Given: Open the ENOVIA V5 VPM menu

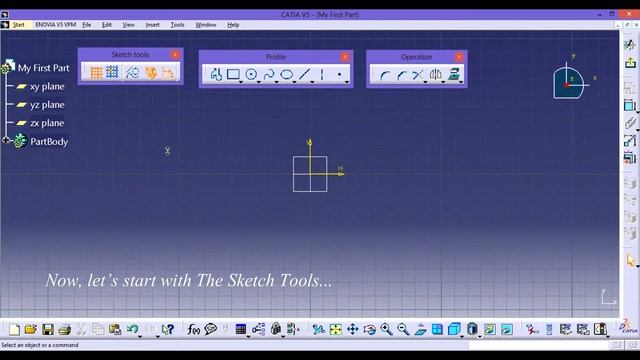Looking at the screenshot, I should click(x=56, y=25).
